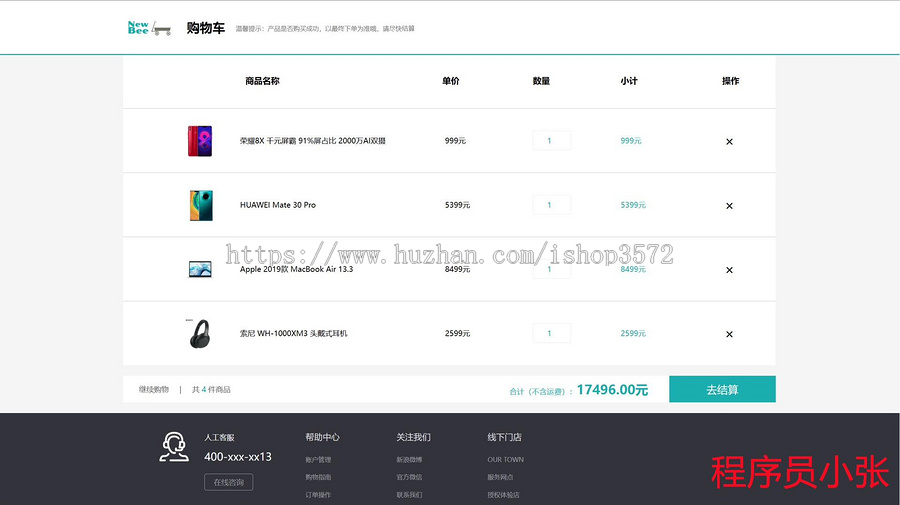
Task: Edit quantity field for 索尼 WH-1000XM3
Action: [x=552, y=333]
